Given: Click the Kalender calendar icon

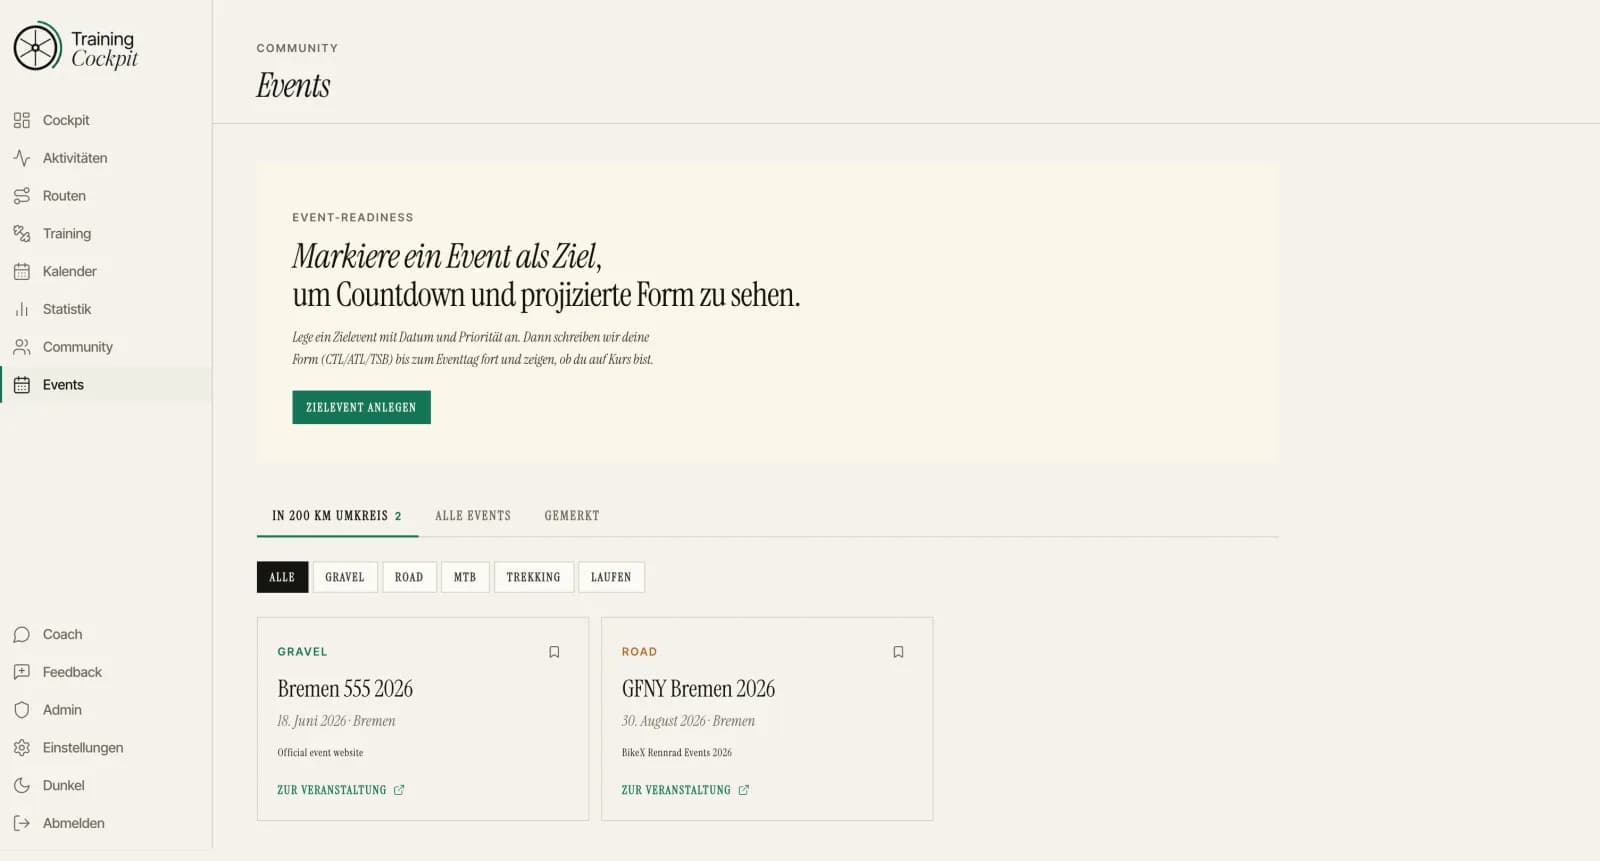Looking at the screenshot, I should 22,271.
